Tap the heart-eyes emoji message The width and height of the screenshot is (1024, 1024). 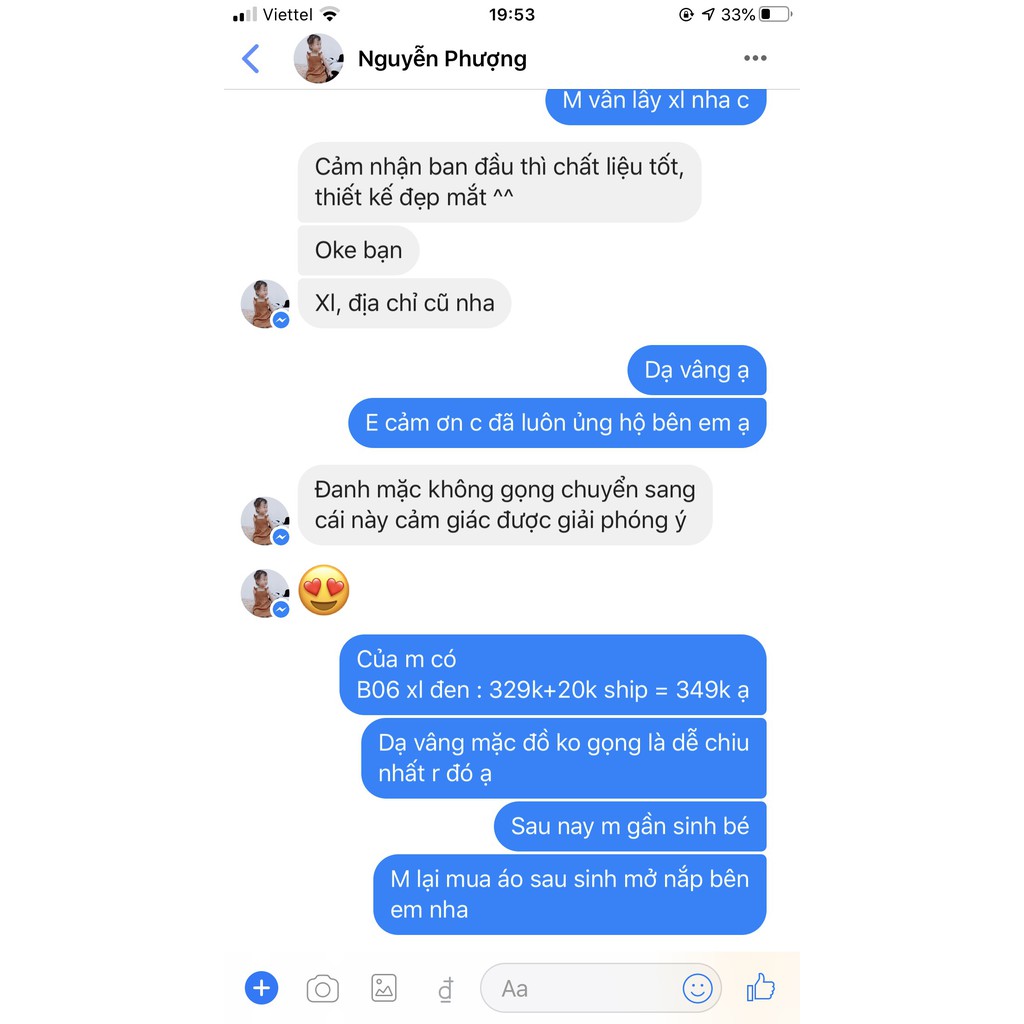coord(324,590)
